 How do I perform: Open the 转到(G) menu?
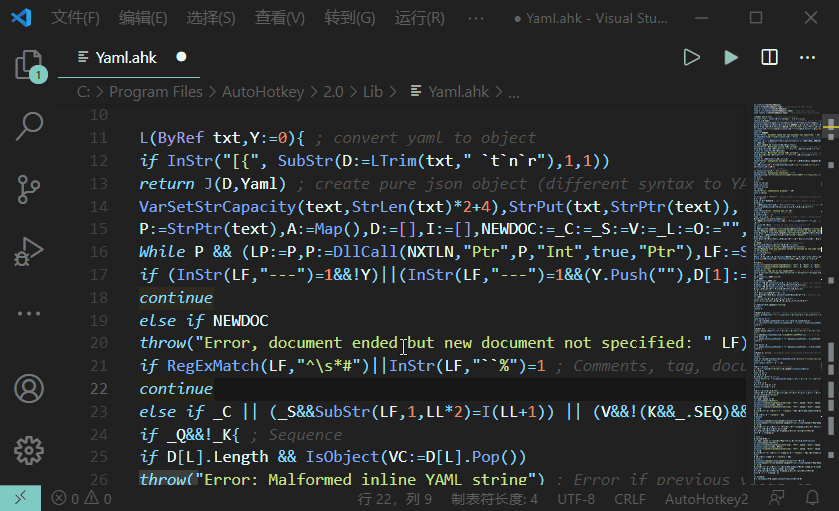click(349, 18)
